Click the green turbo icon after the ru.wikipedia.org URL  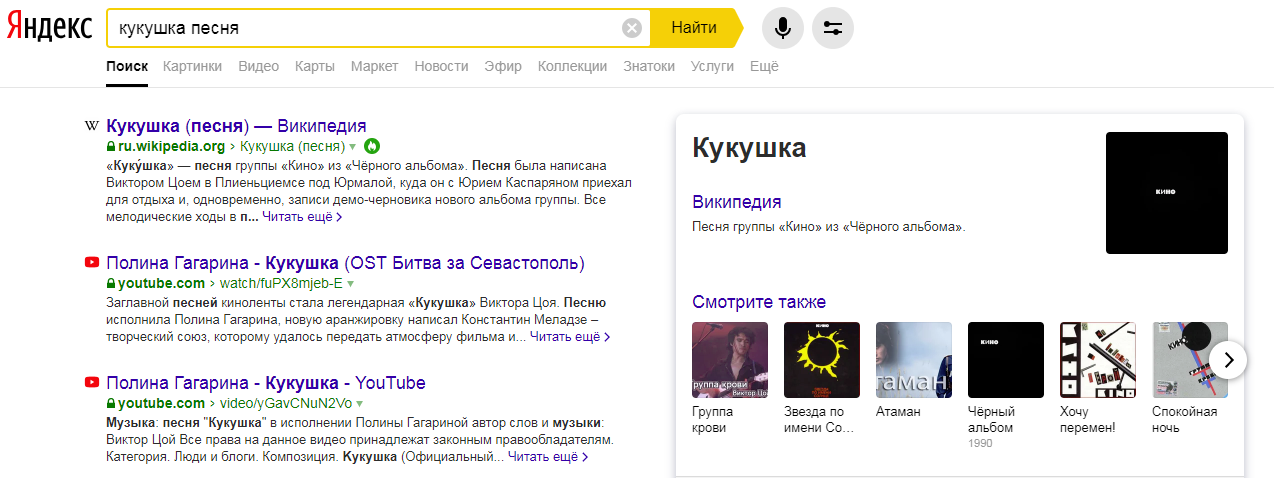[372, 146]
